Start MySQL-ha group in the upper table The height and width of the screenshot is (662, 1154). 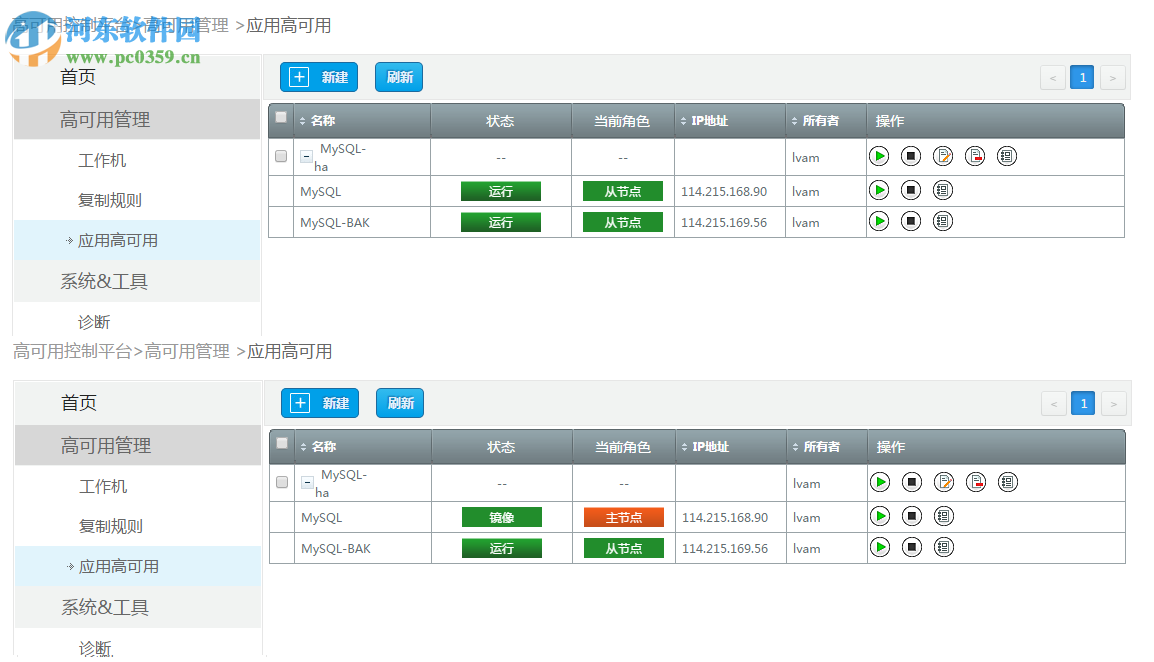pos(879,156)
